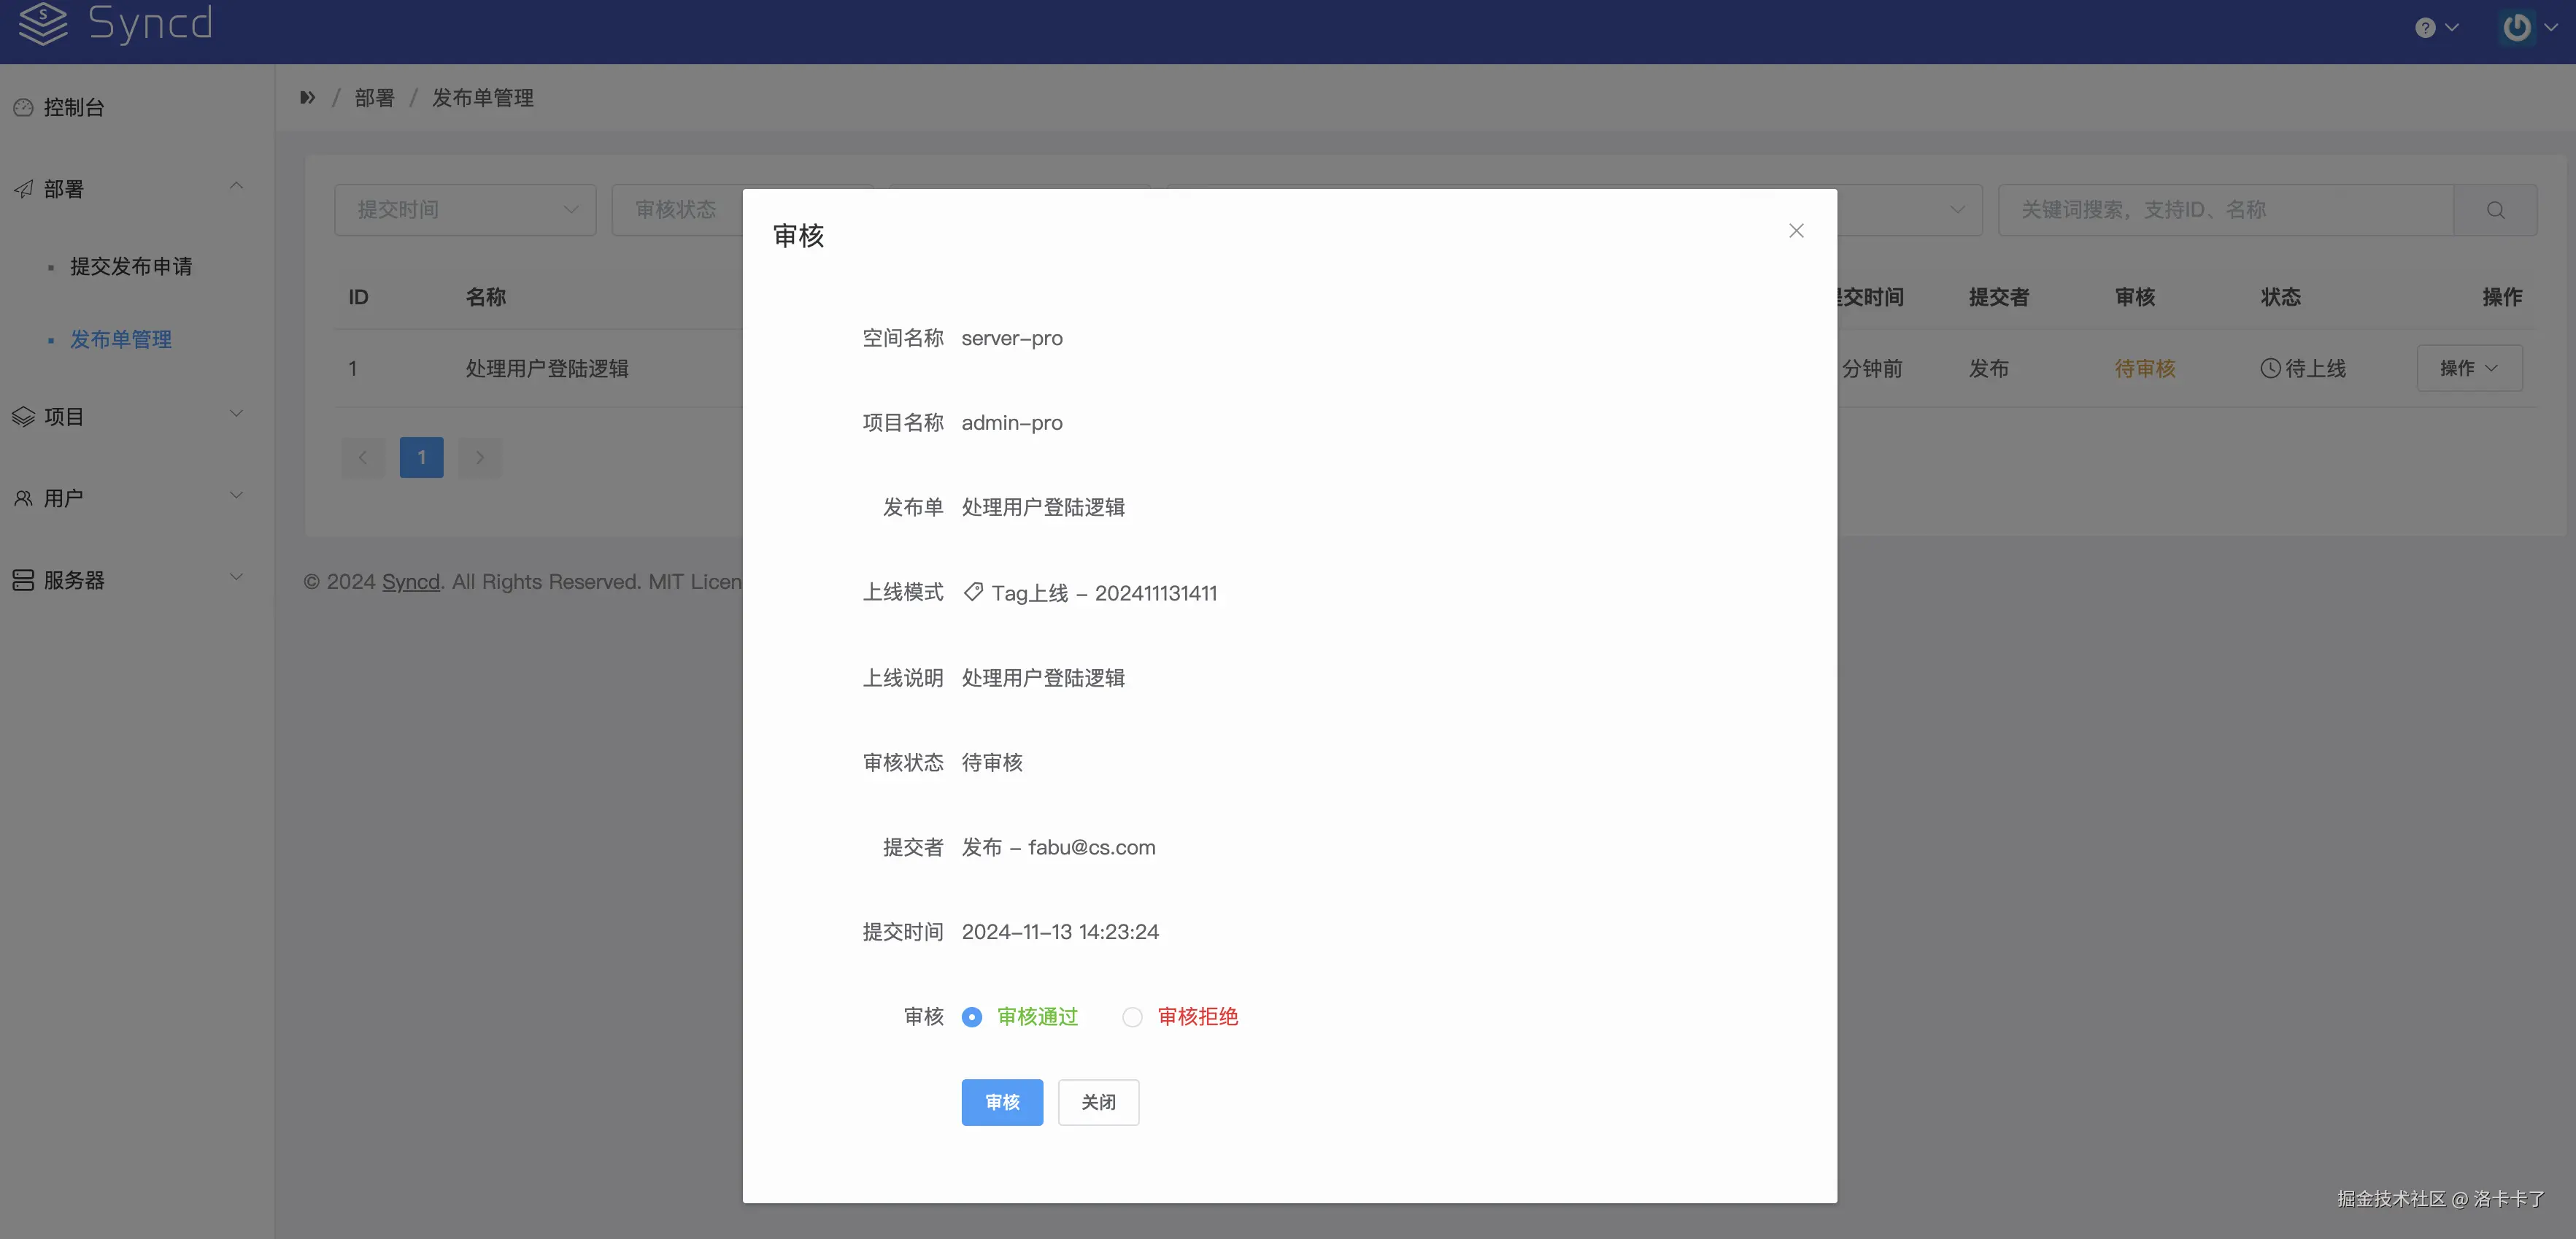Open the 提交时间 filter dropdown
Viewport: 2576px width, 1239px height.
pos(465,210)
